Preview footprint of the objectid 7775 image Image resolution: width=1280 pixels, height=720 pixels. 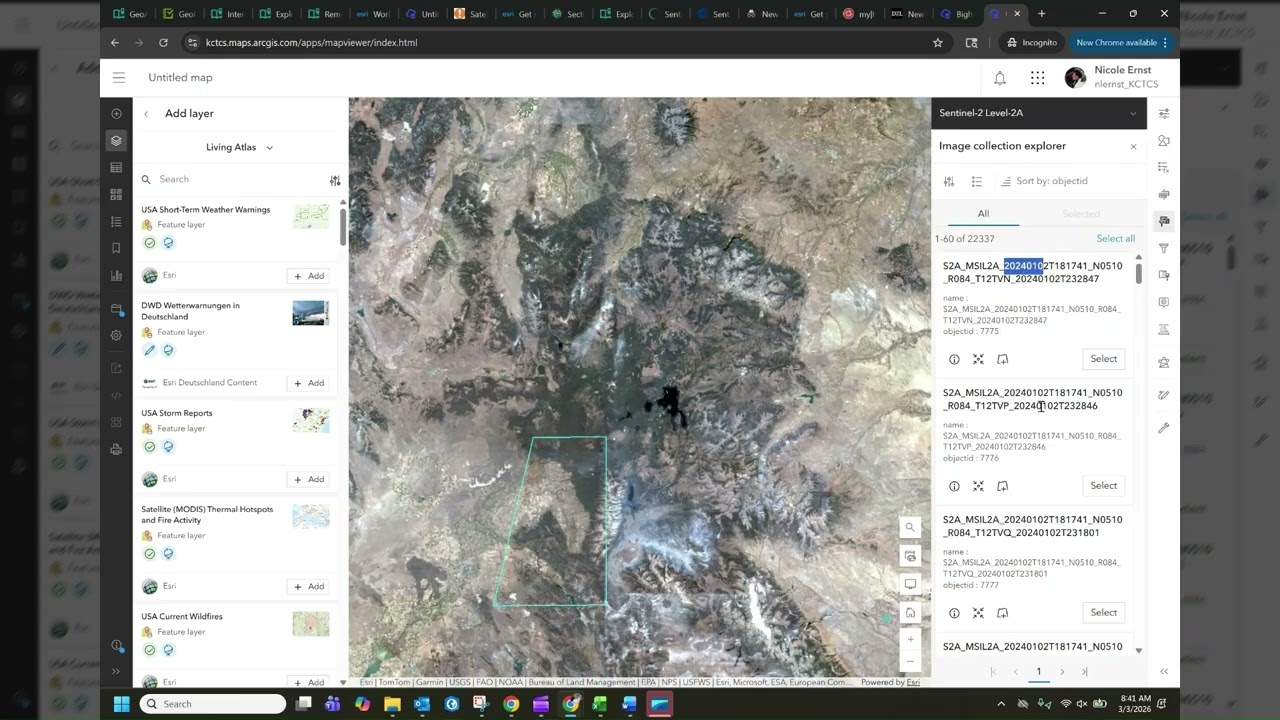(1002, 359)
